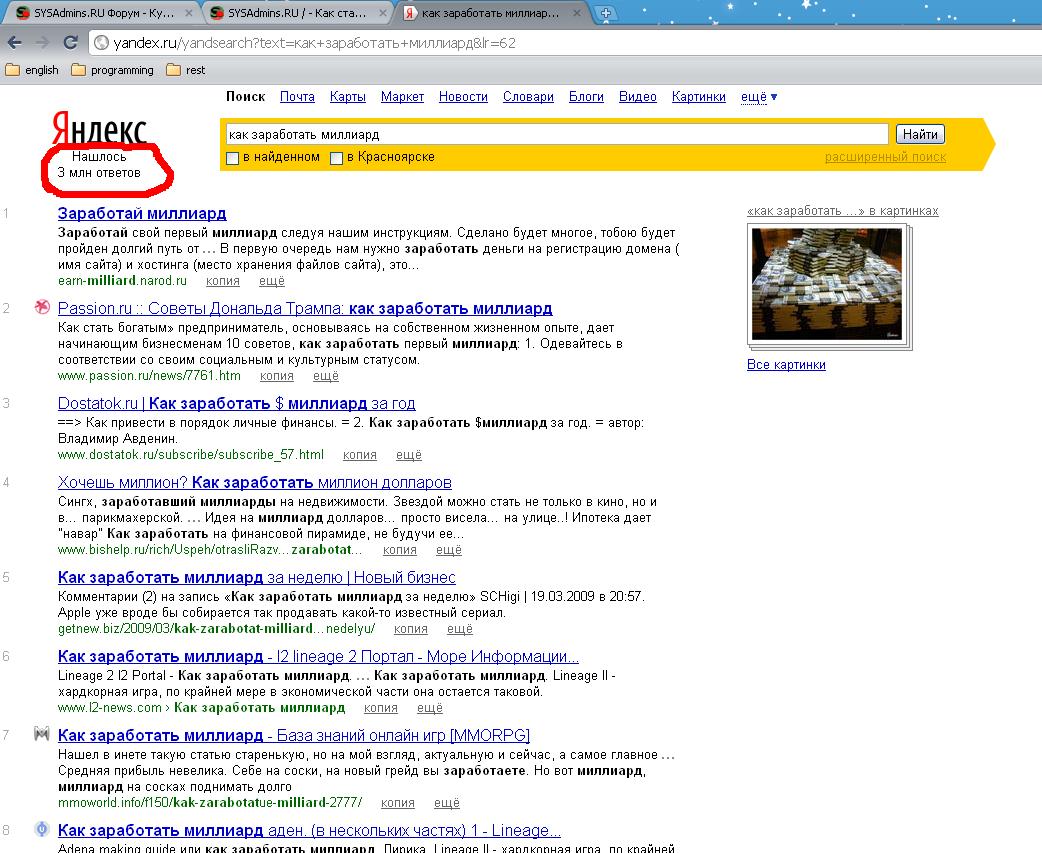
Task: Expand 'ещё' under passion.ru result
Action: [x=326, y=376]
